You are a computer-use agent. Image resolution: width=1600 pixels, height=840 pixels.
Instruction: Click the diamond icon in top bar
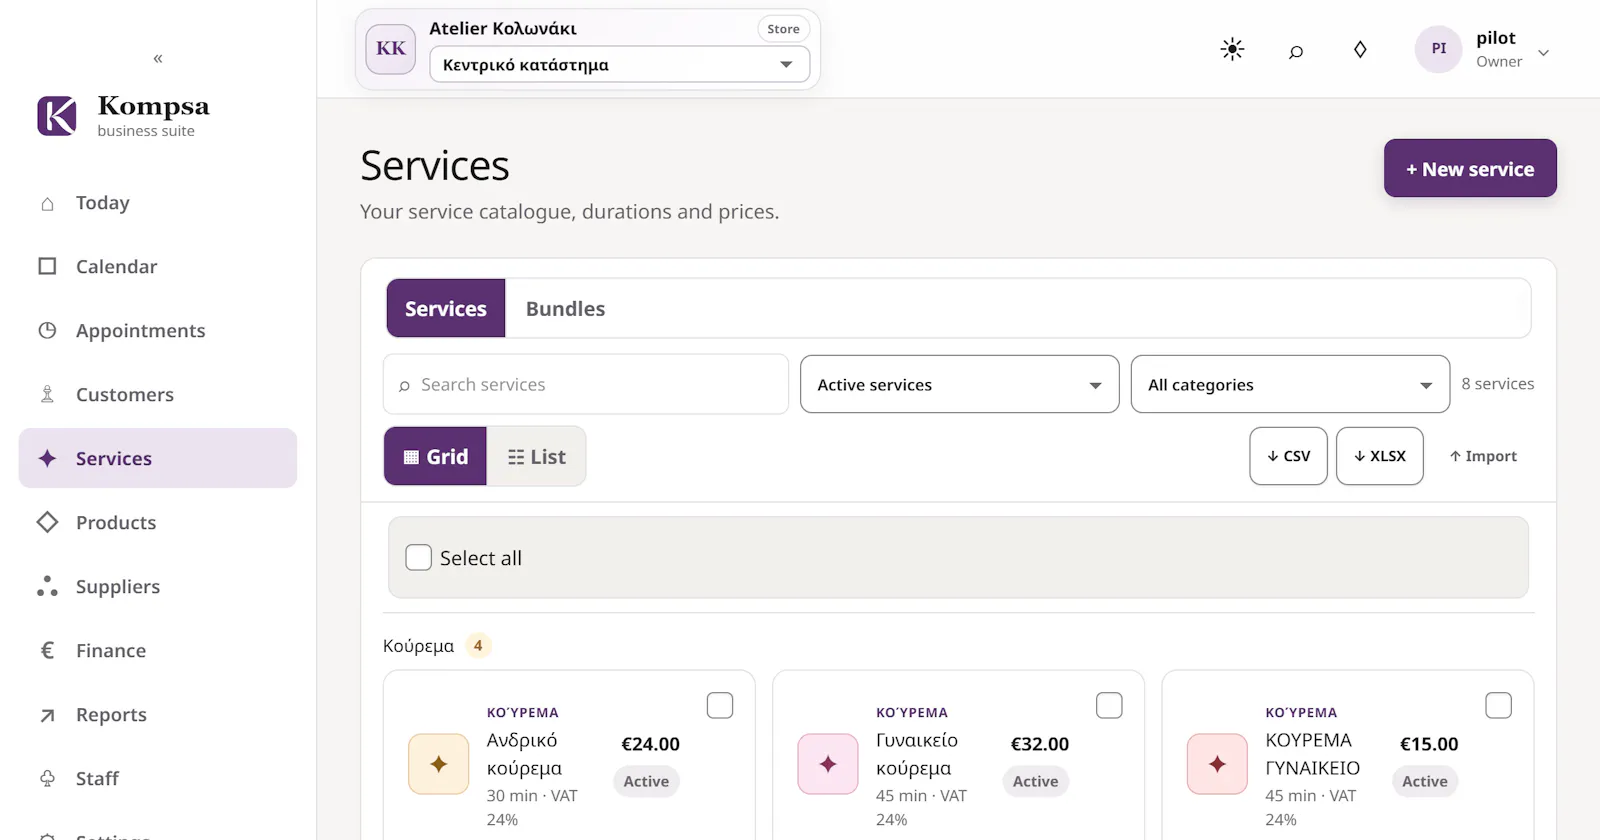coord(1360,49)
